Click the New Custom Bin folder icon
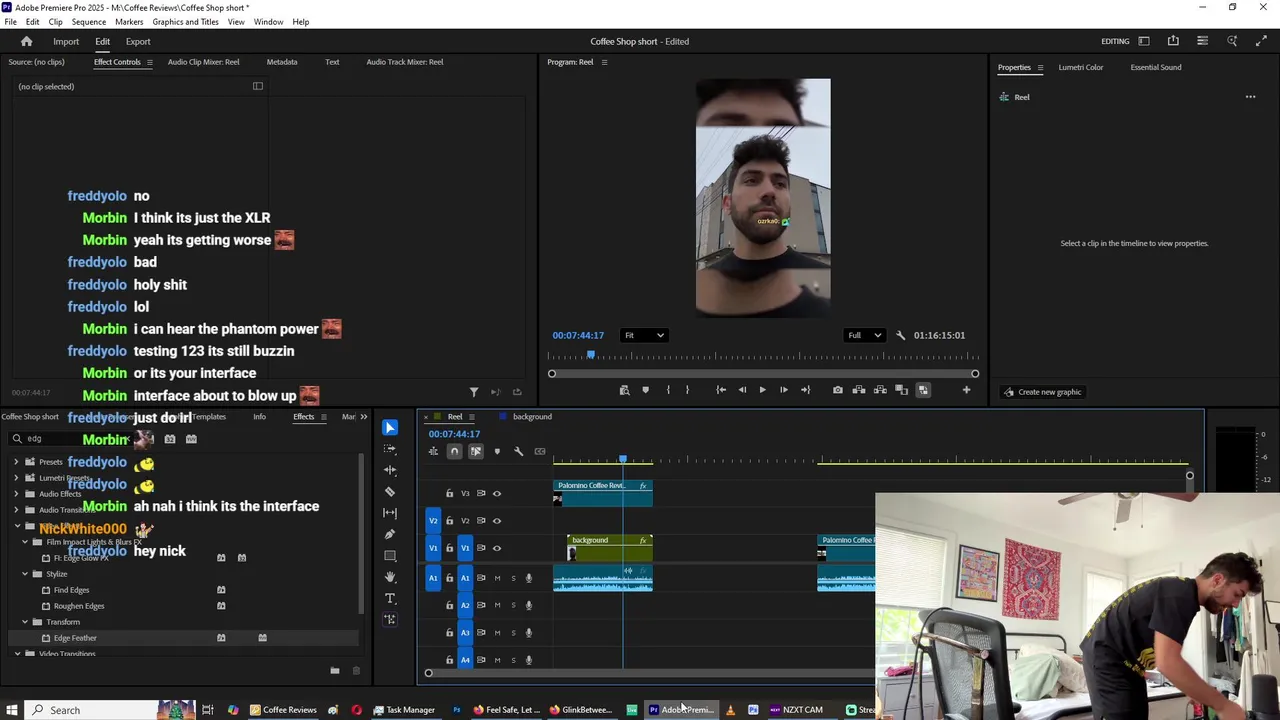The image size is (1280, 720). coord(335,670)
